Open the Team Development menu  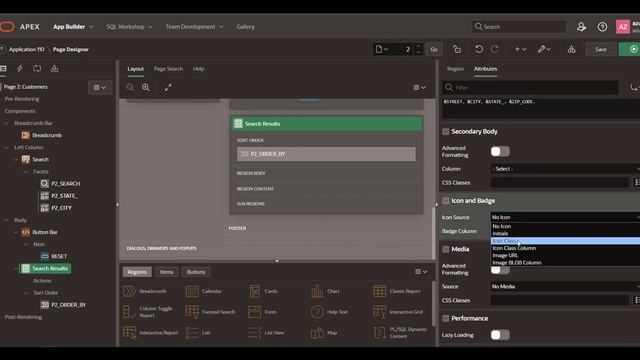(x=194, y=27)
